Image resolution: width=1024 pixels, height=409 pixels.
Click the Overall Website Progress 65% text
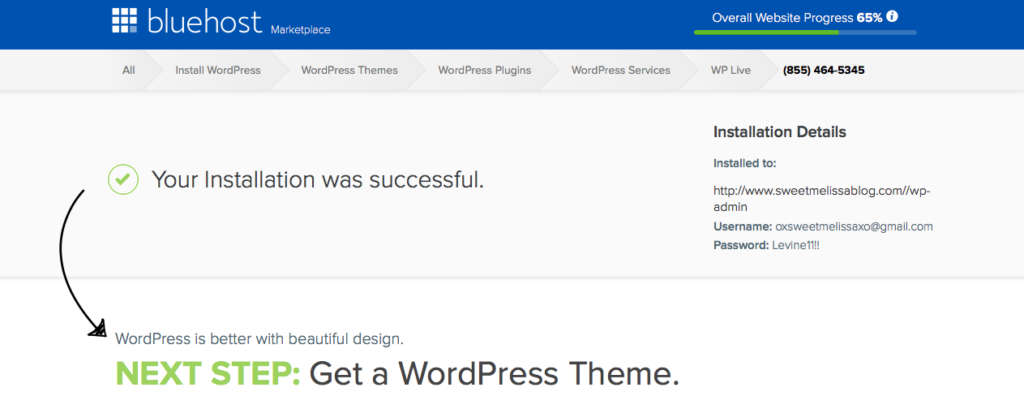point(797,18)
